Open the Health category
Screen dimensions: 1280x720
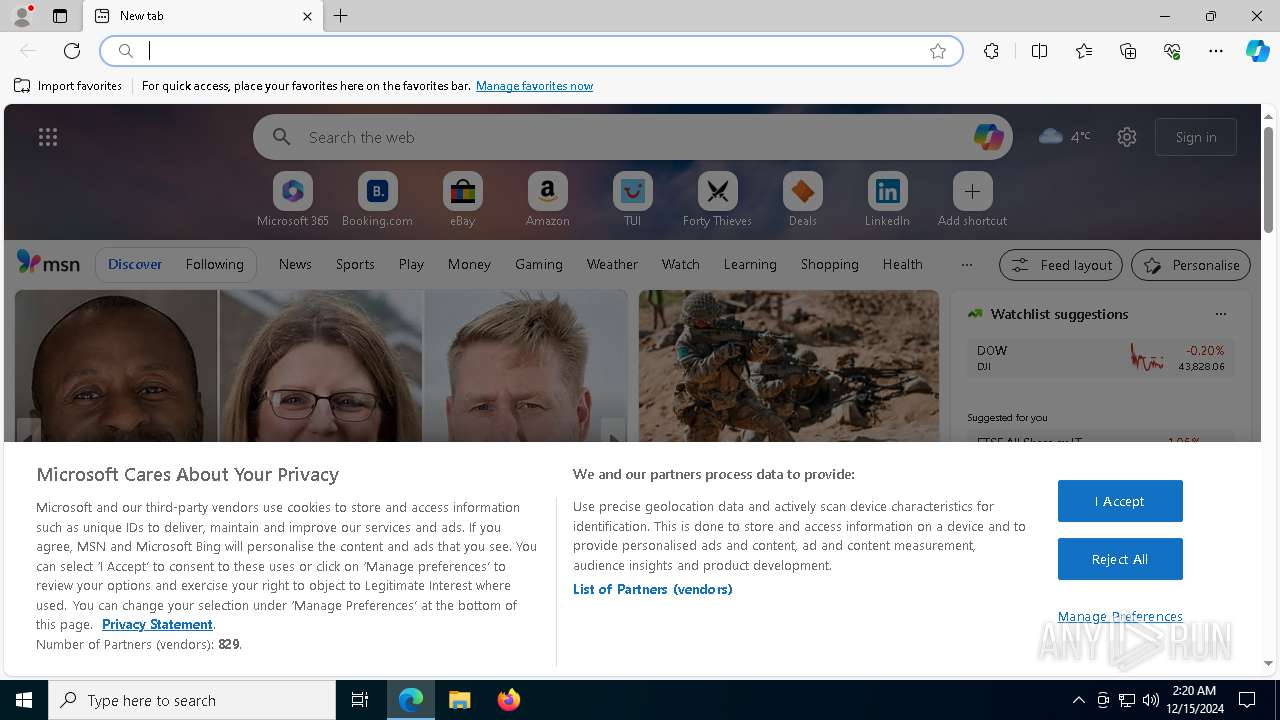(903, 264)
